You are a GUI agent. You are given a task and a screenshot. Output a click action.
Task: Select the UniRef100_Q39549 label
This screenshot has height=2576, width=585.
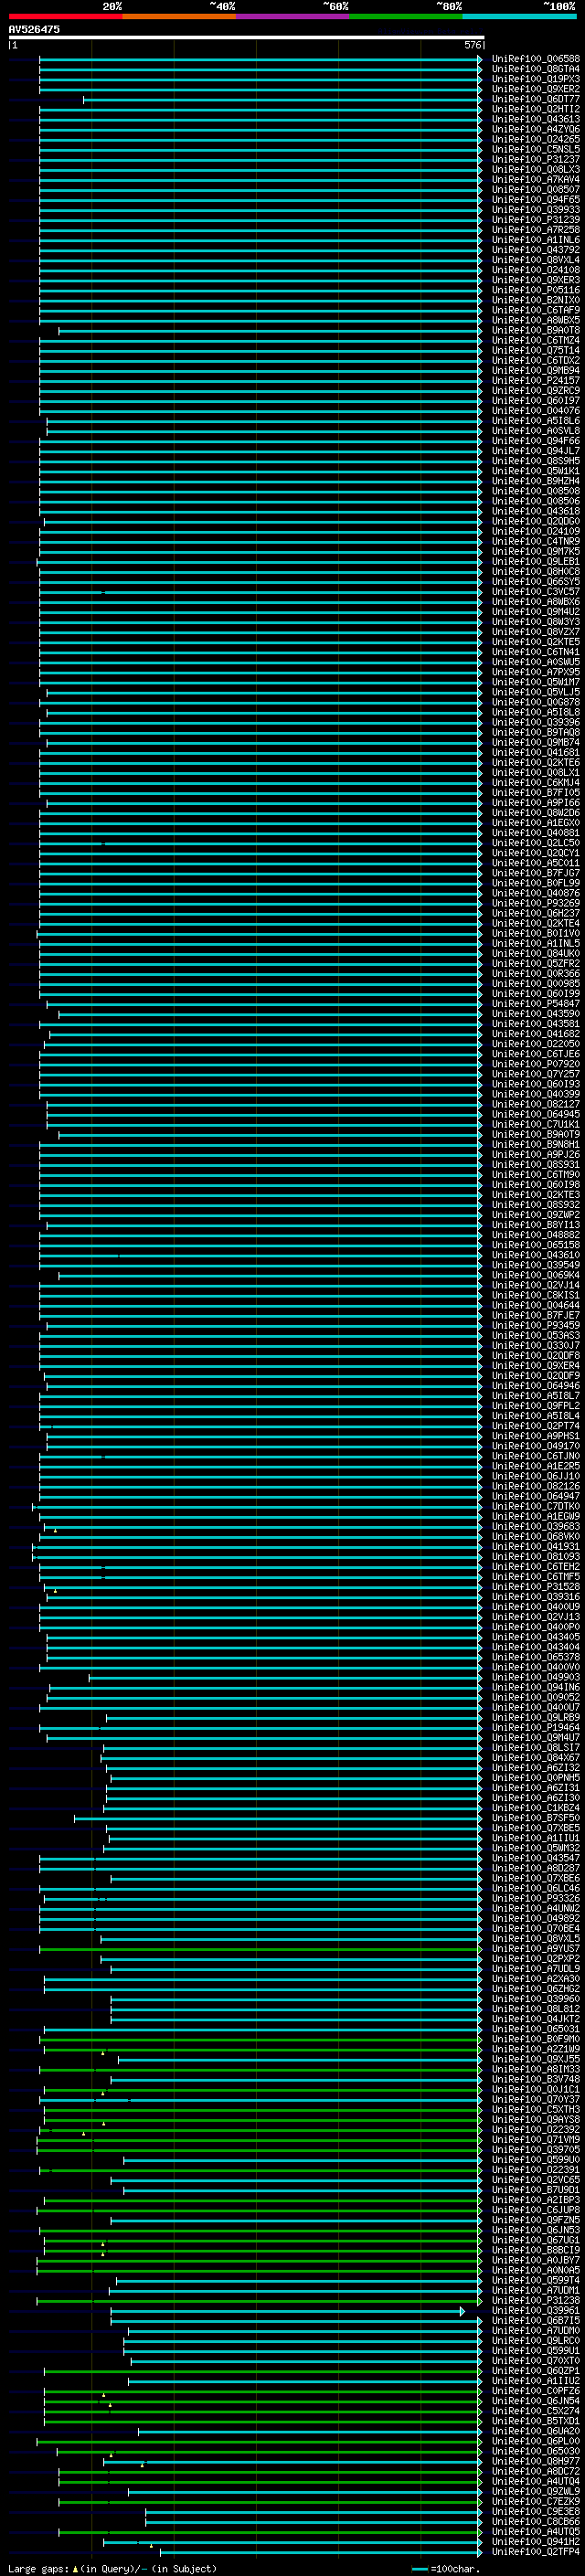tap(536, 1265)
